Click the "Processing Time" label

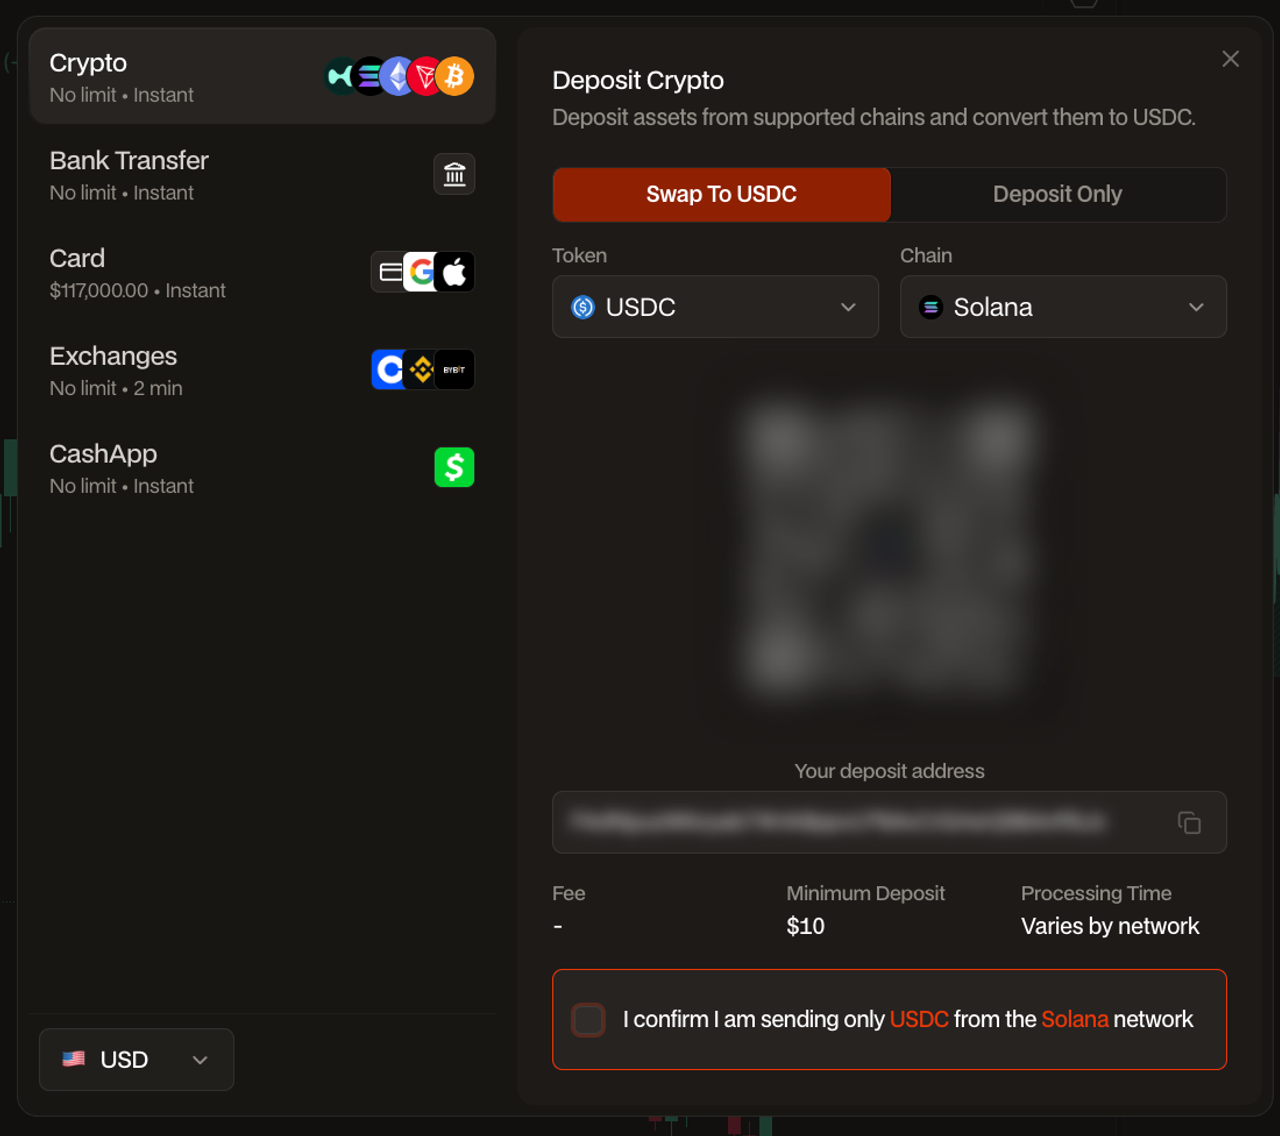1096,893
